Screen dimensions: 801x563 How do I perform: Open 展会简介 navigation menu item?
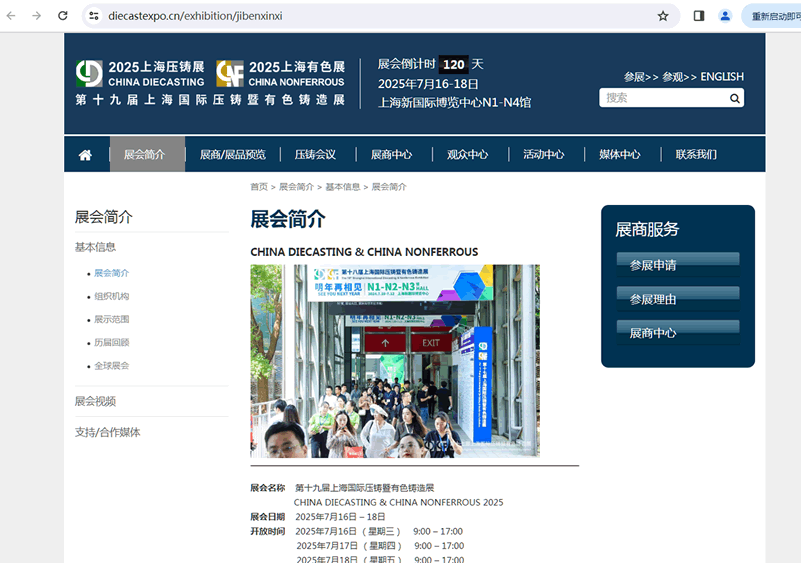click(147, 154)
